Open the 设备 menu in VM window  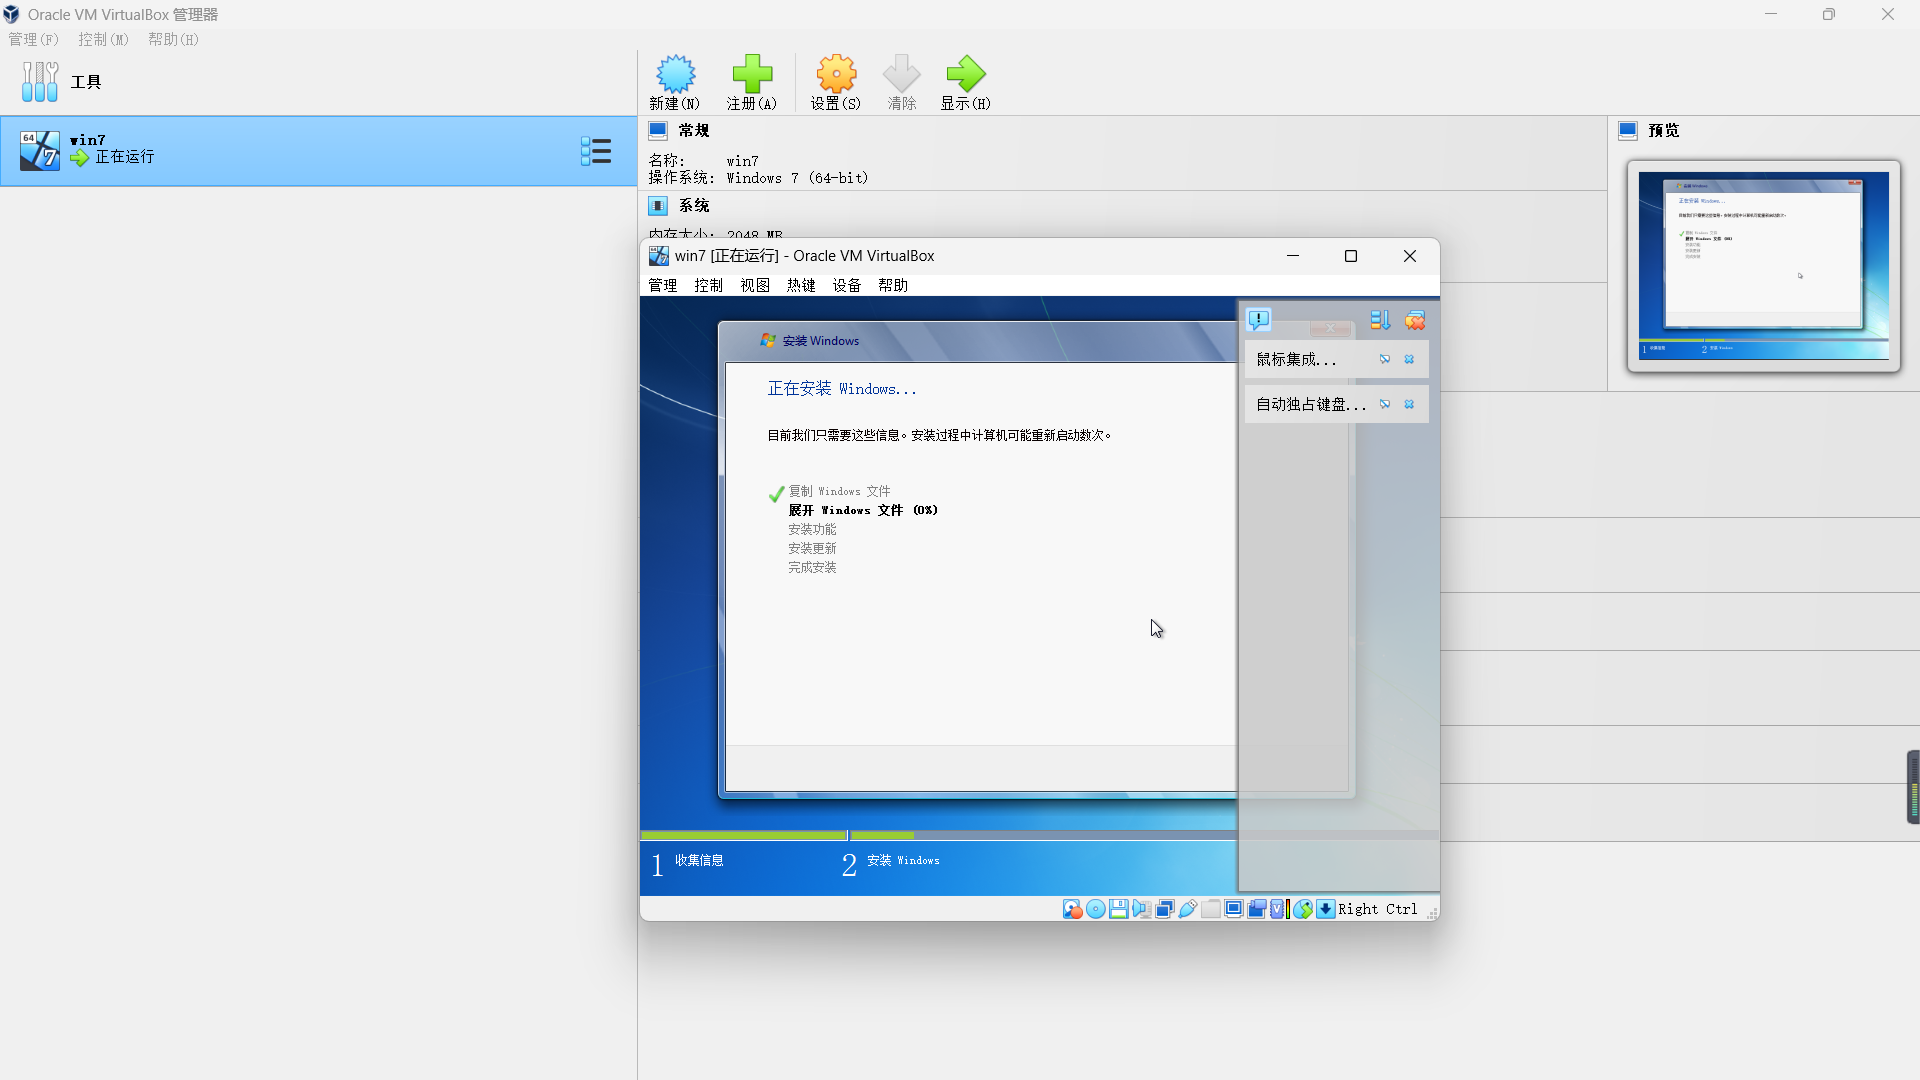point(847,285)
